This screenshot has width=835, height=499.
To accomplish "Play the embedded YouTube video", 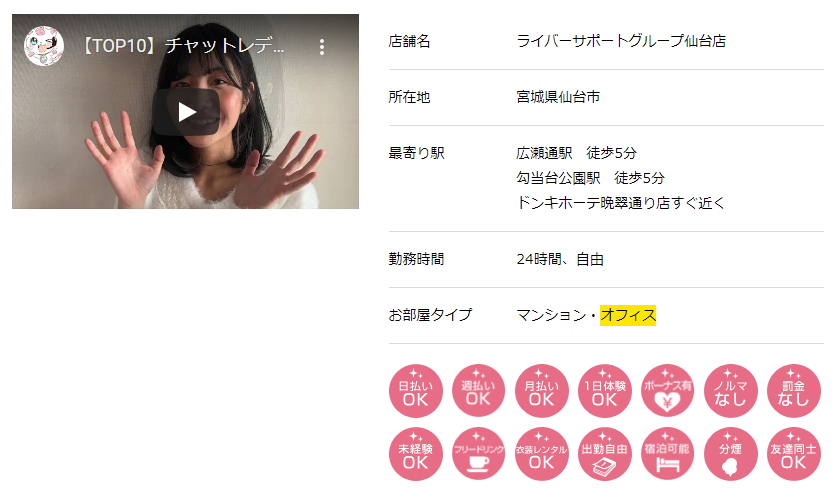I will point(186,112).
